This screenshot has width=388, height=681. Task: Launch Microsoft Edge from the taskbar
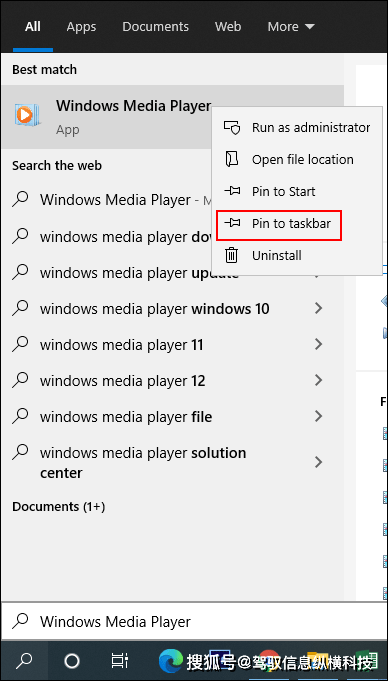point(171,661)
